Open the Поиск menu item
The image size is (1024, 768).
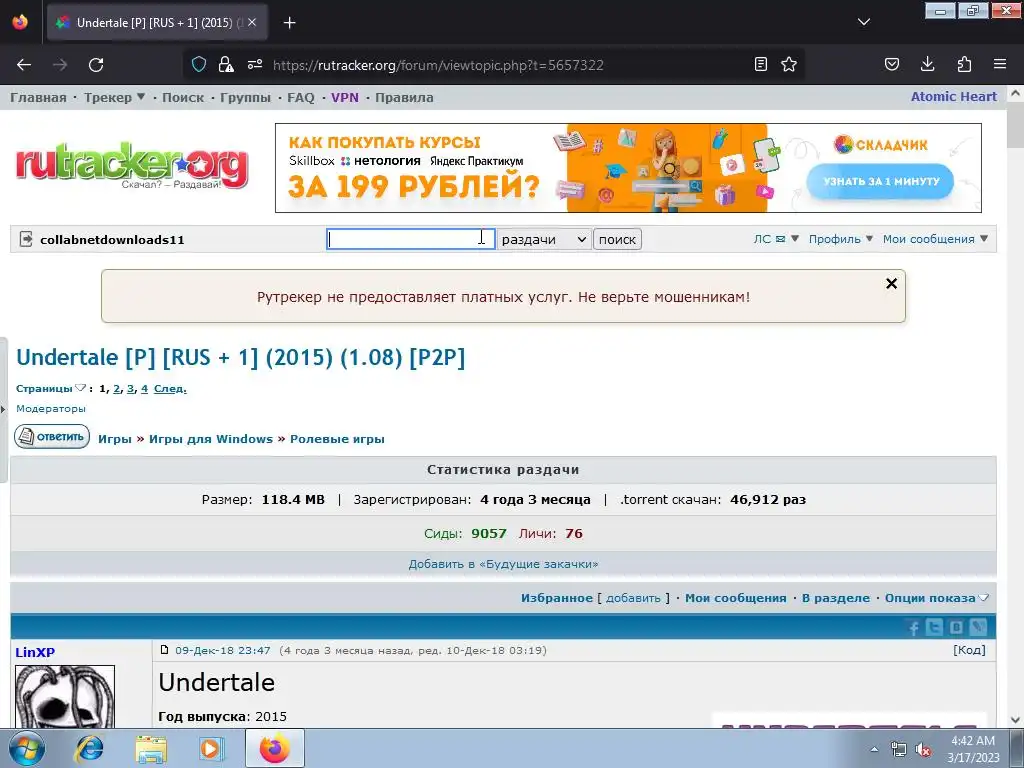coord(183,97)
